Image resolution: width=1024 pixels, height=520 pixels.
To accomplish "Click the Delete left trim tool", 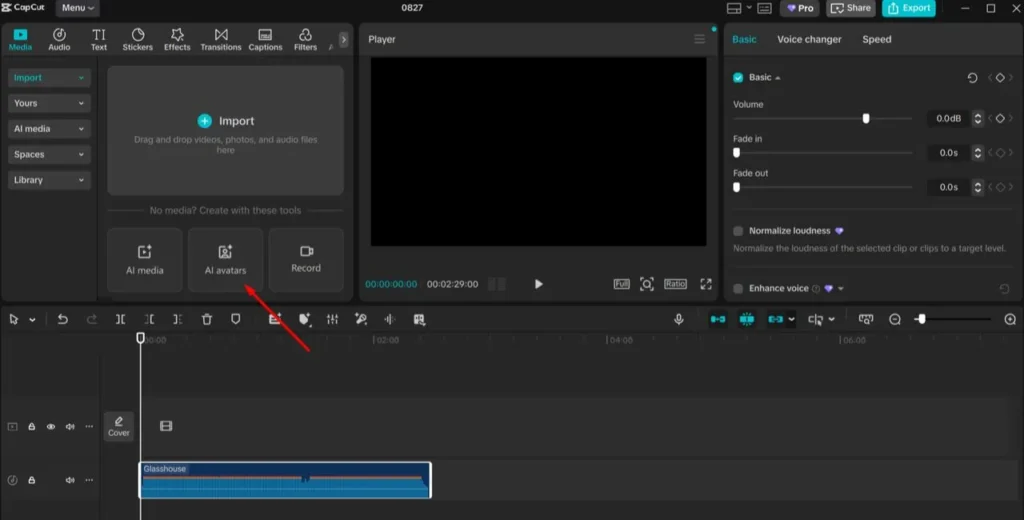I will 149,319.
